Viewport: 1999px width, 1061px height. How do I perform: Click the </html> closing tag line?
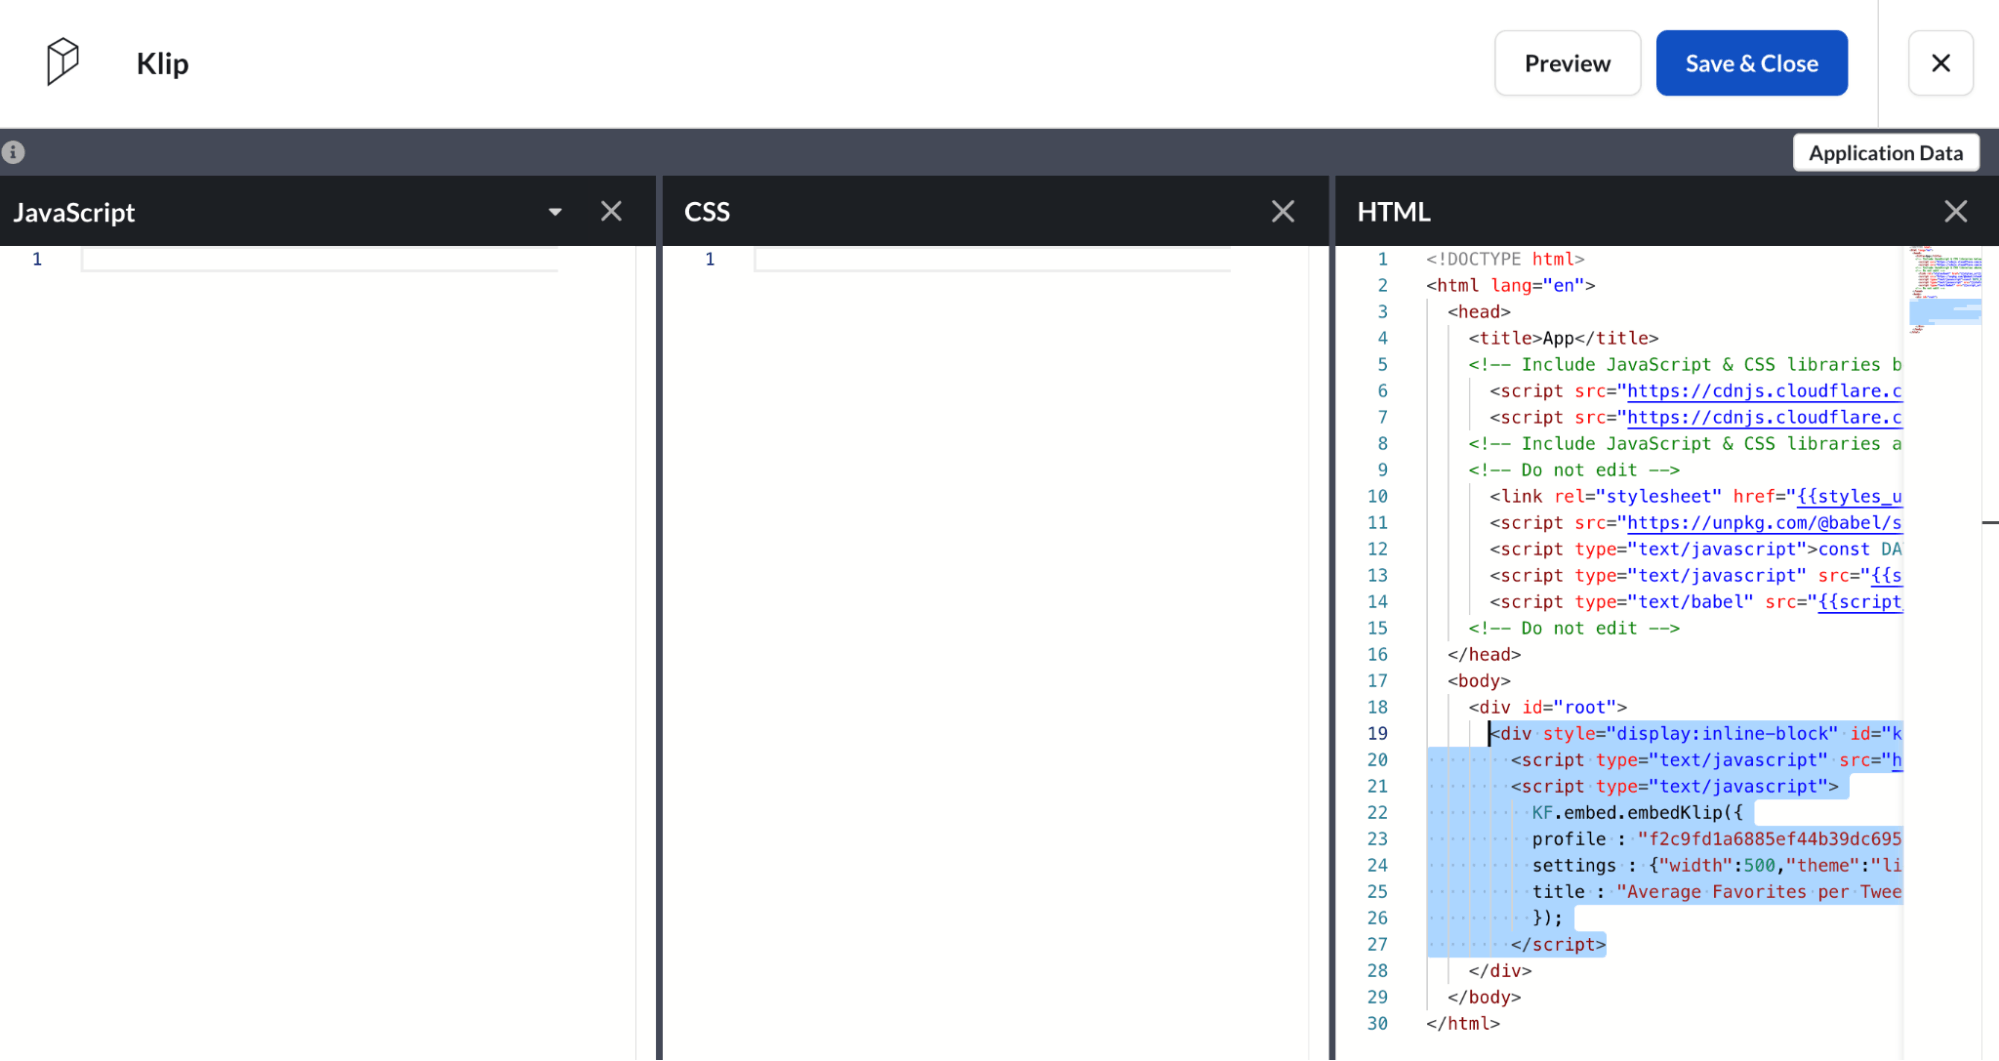coord(1463,1024)
